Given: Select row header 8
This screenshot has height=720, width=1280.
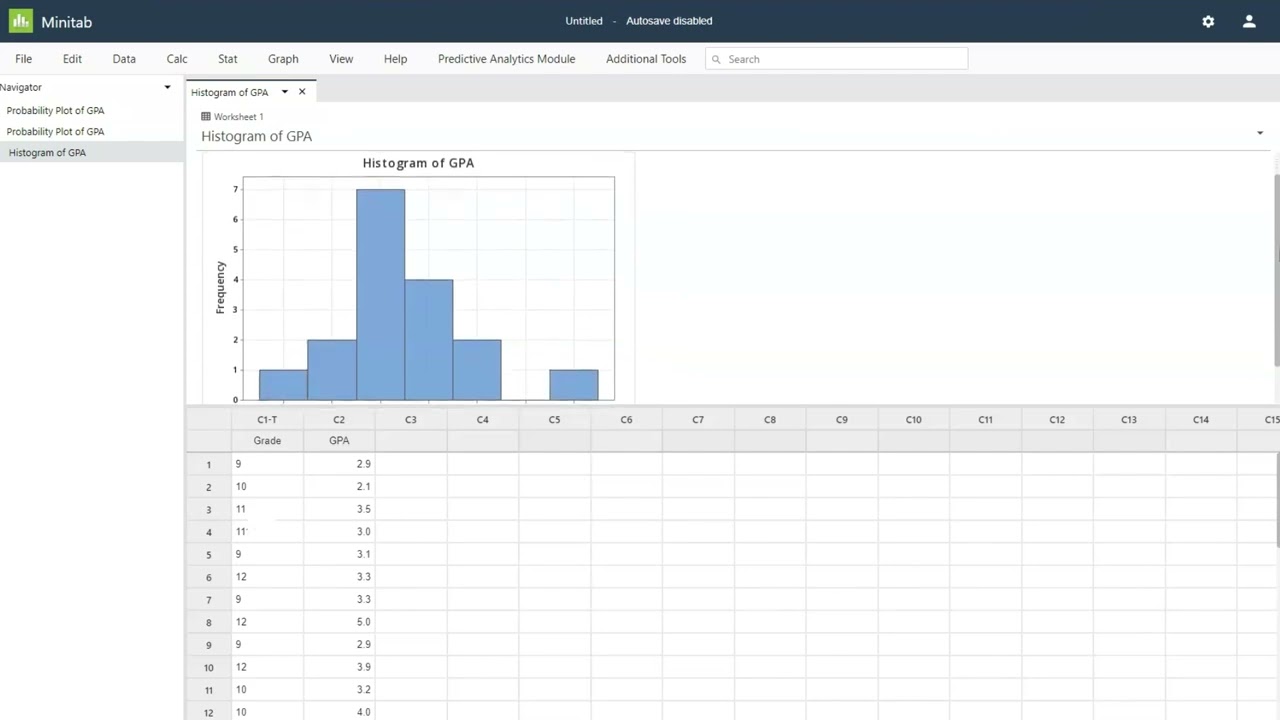Looking at the screenshot, I should [209, 622].
